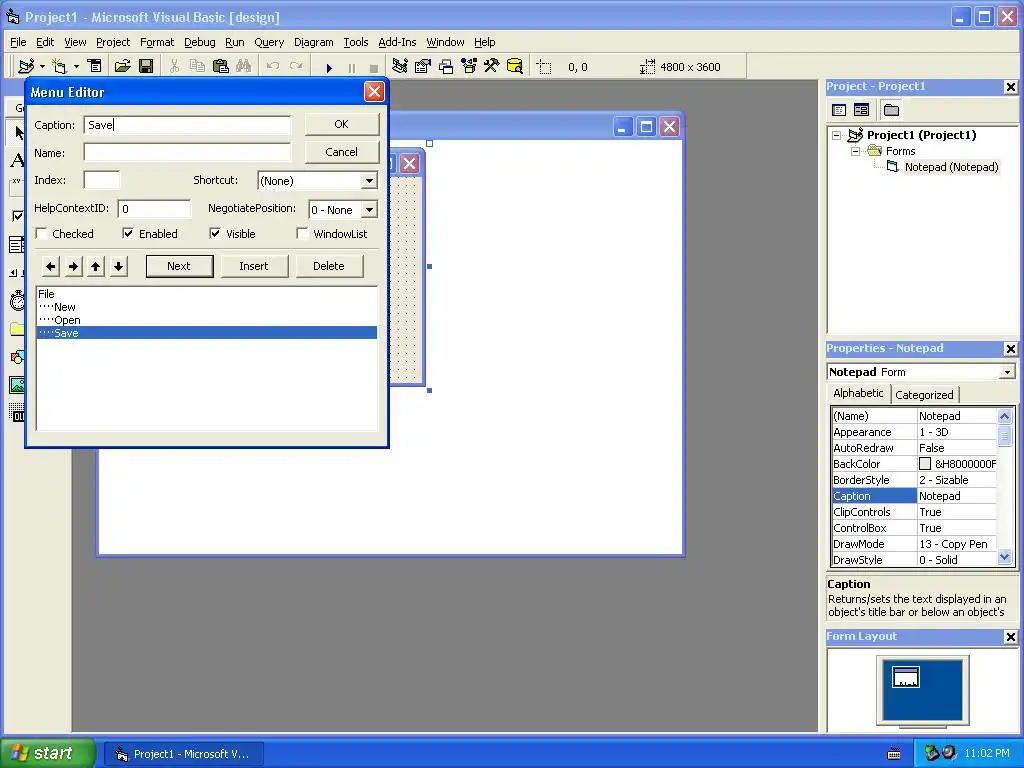
Task: Click the Project Explorer toolbar icon
Action: point(400,66)
